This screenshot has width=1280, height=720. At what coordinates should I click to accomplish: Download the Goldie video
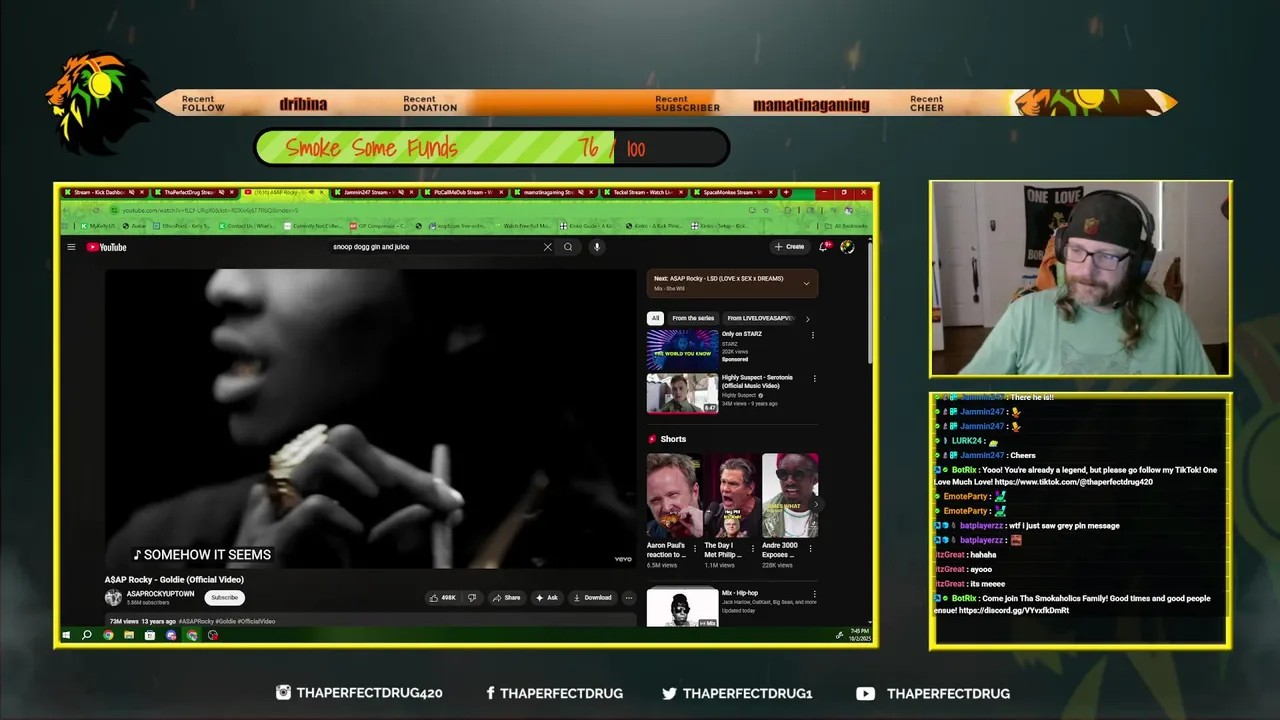click(592, 597)
